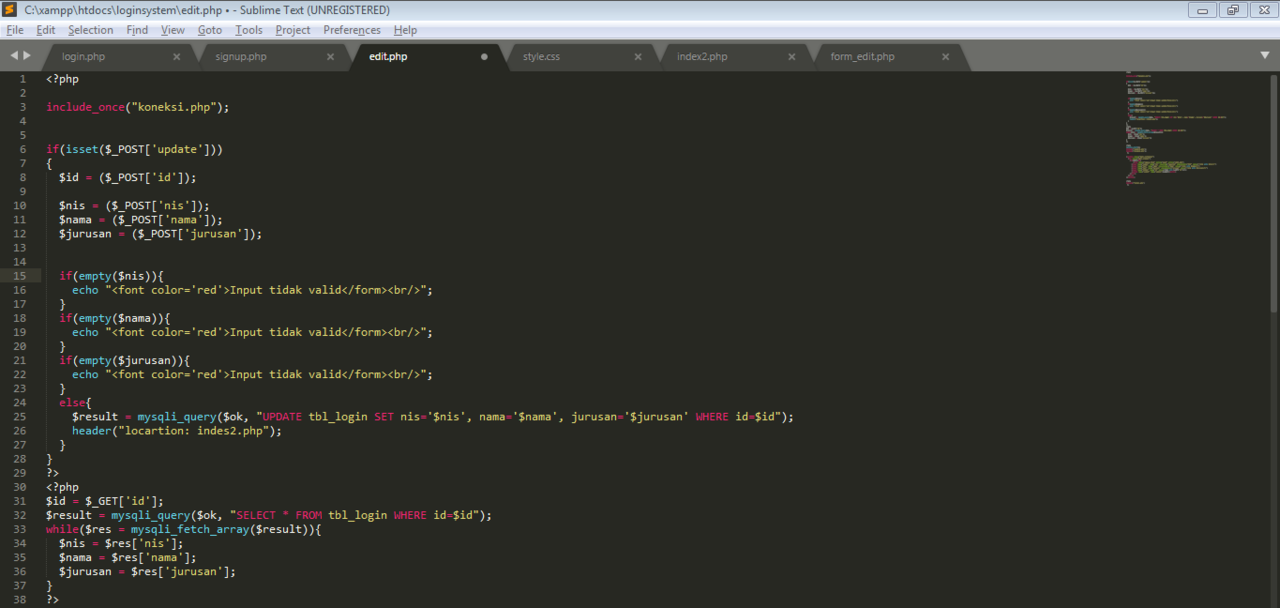Click line number 25 in the gutter

point(21,417)
